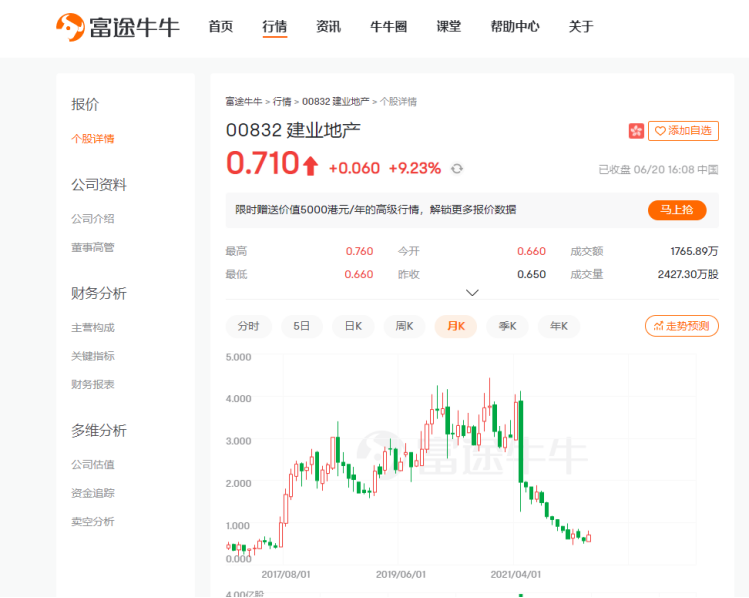Open 公司介绍 in the sidebar
Screen dimensions: 749x598
[x=93, y=219]
